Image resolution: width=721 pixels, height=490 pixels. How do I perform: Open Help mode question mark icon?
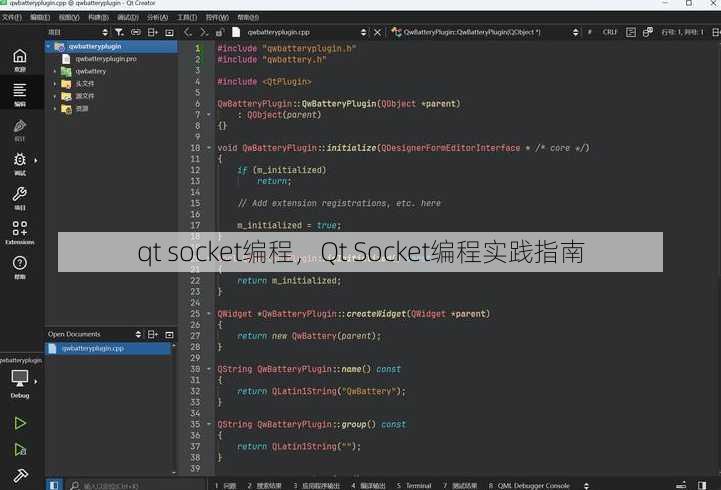pos(19,267)
